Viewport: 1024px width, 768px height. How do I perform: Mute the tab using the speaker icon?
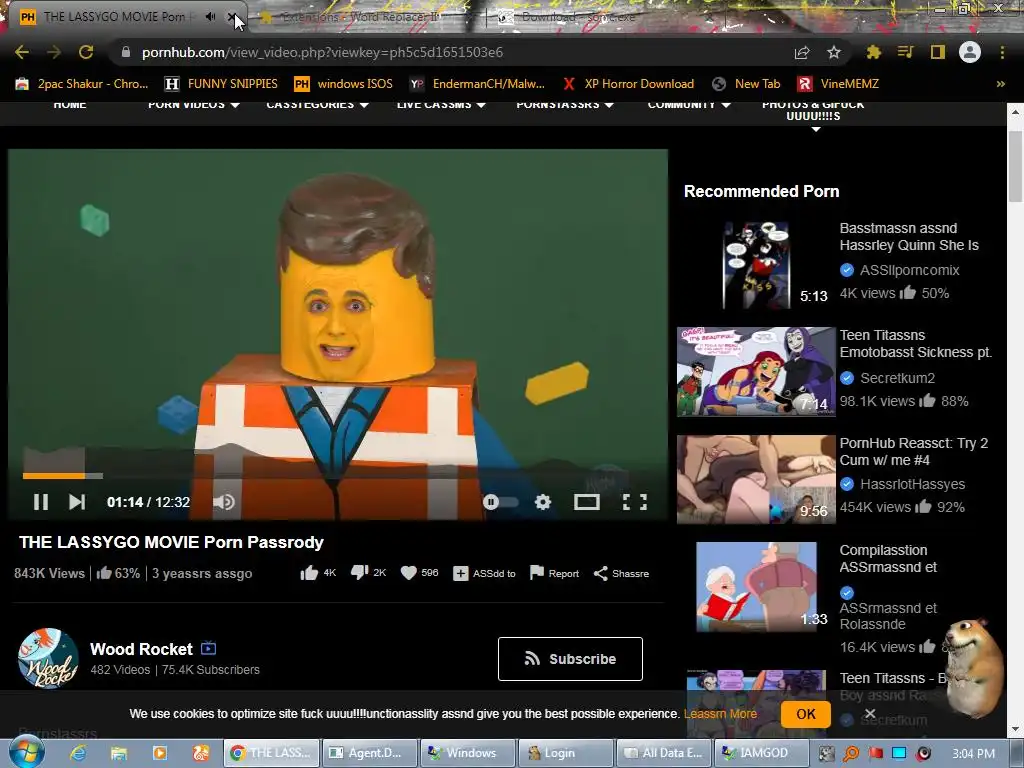click(x=210, y=16)
